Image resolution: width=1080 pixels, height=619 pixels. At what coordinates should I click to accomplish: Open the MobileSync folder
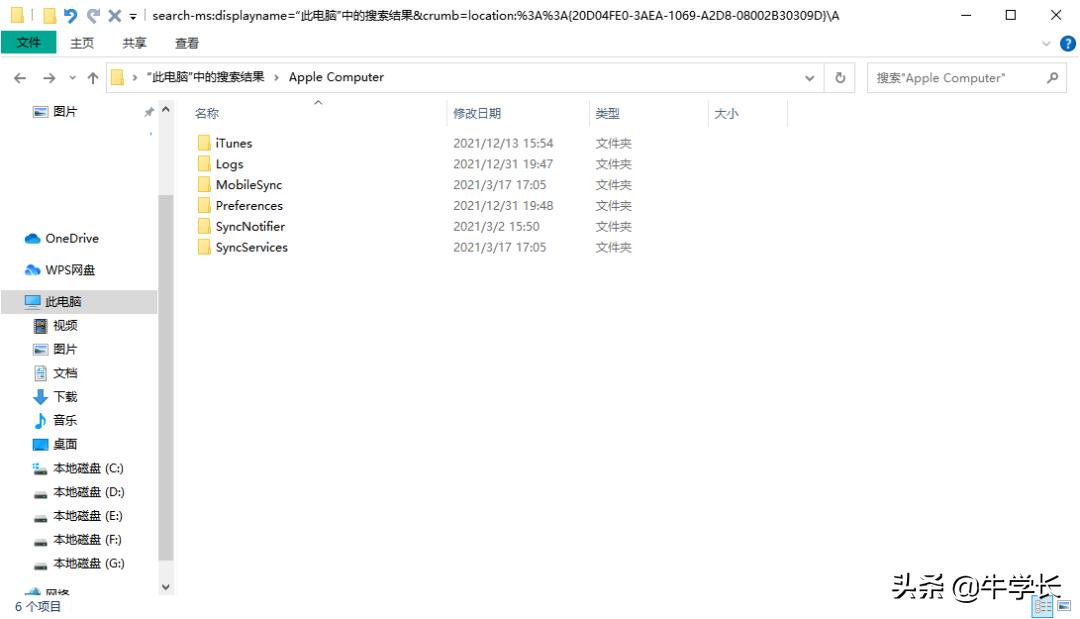point(248,184)
